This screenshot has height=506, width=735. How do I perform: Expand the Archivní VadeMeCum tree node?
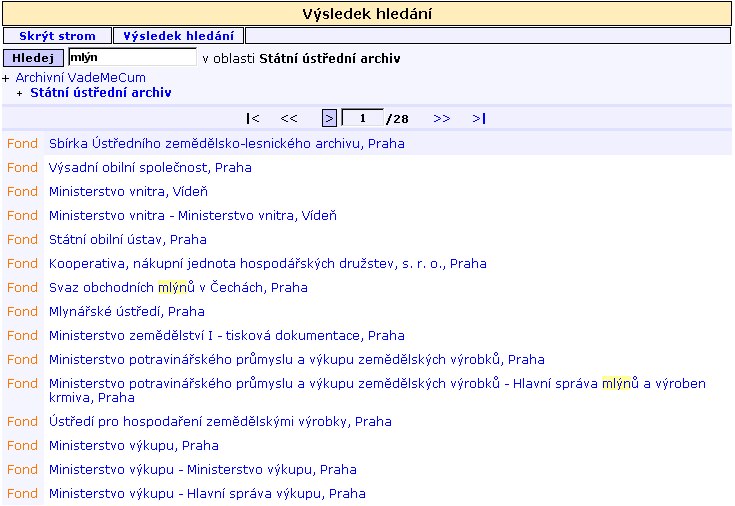[6, 78]
